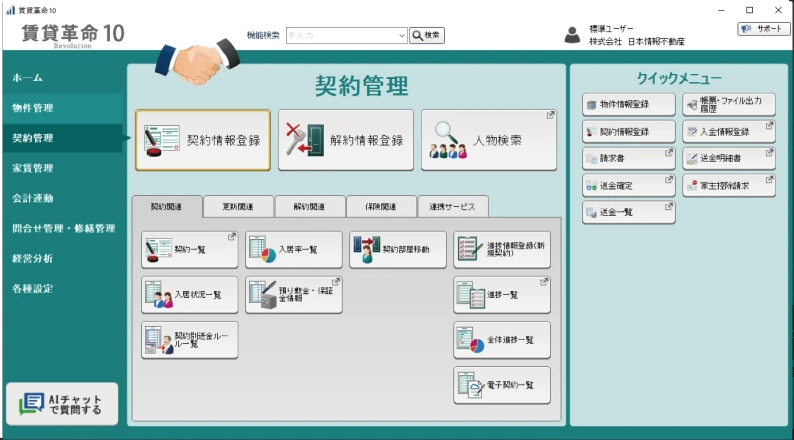Switch to 契約関連 tab
Viewport: 794px width, 440px height.
pyautogui.click(x=167, y=207)
